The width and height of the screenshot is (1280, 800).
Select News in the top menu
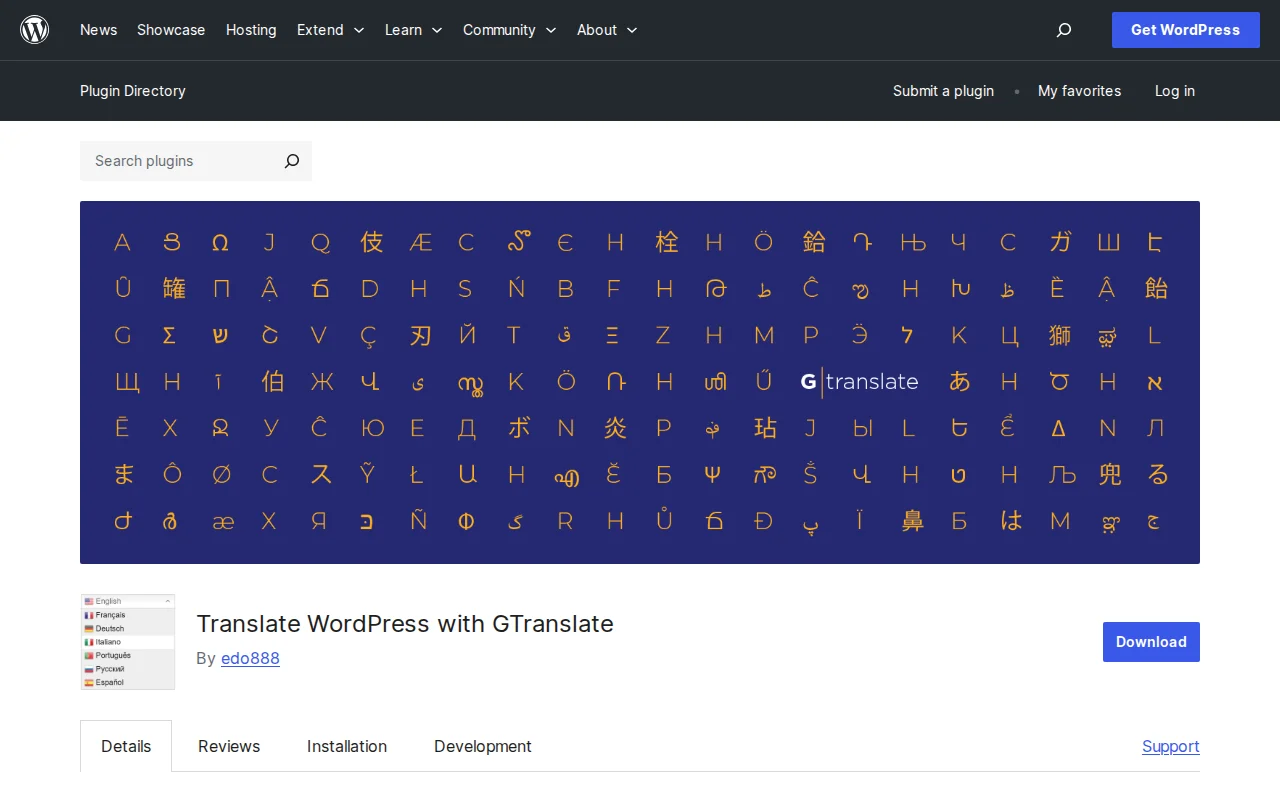pos(98,30)
